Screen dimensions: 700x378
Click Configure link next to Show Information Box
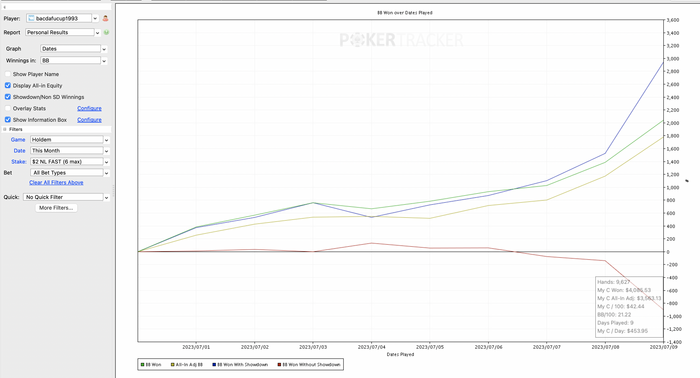coord(89,120)
